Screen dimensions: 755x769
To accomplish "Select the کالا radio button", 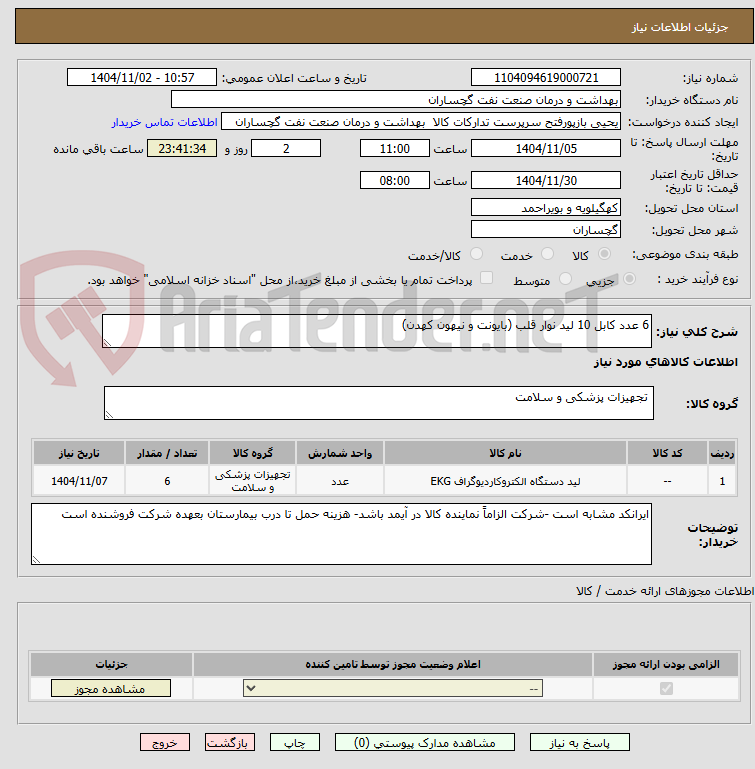I will pos(604,254).
